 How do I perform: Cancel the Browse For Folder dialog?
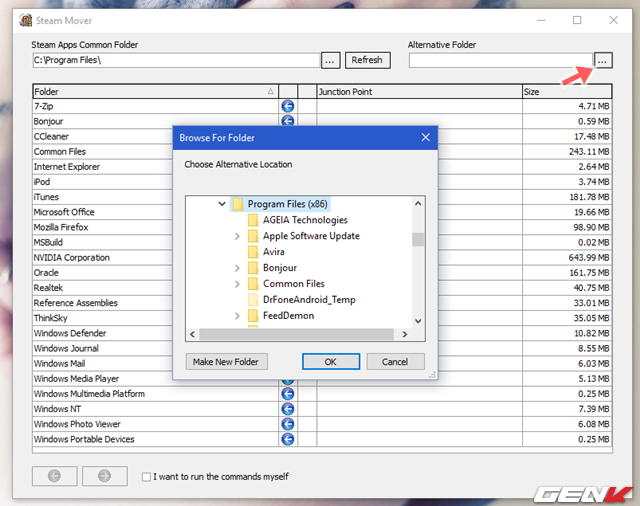[395, 362]
